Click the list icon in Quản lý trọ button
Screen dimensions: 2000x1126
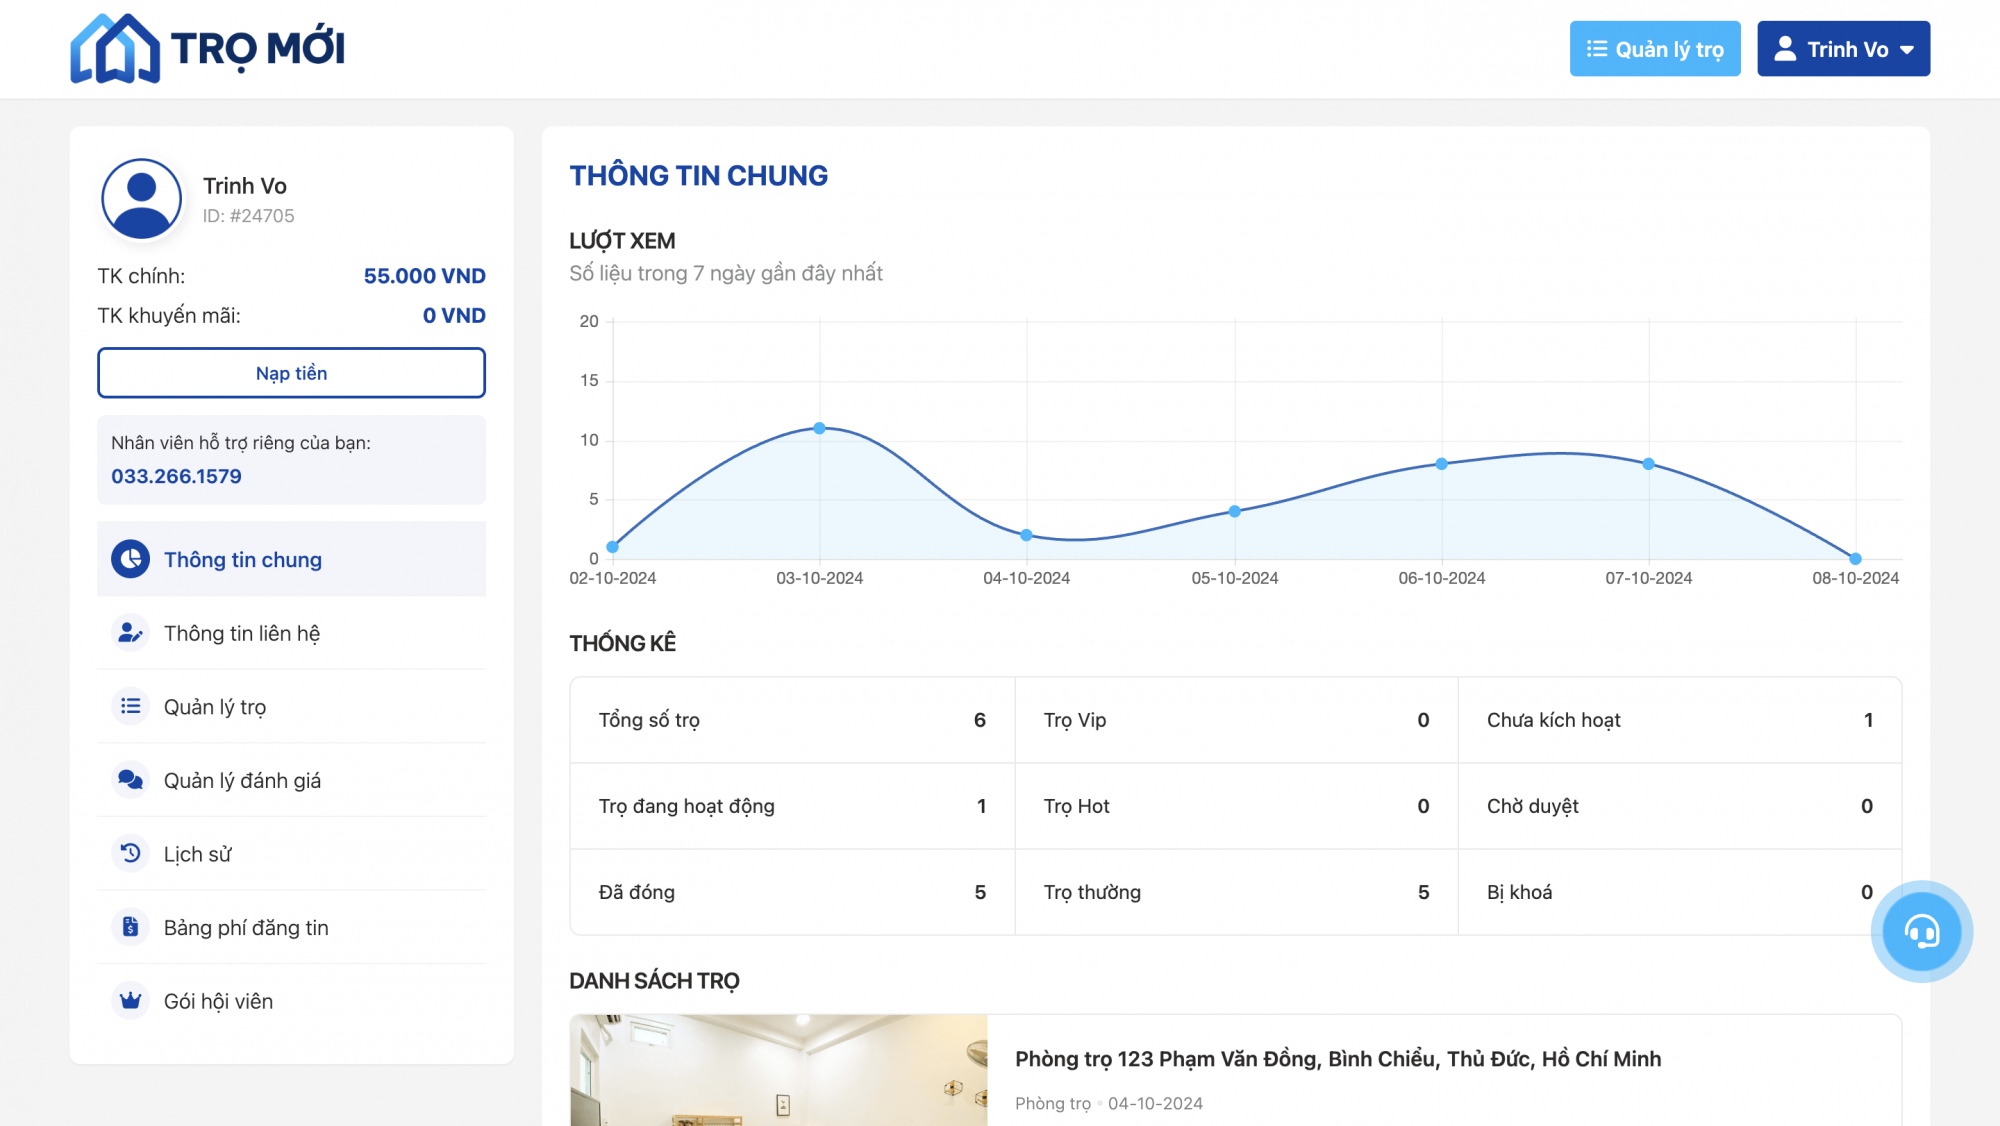point(1597,48)
